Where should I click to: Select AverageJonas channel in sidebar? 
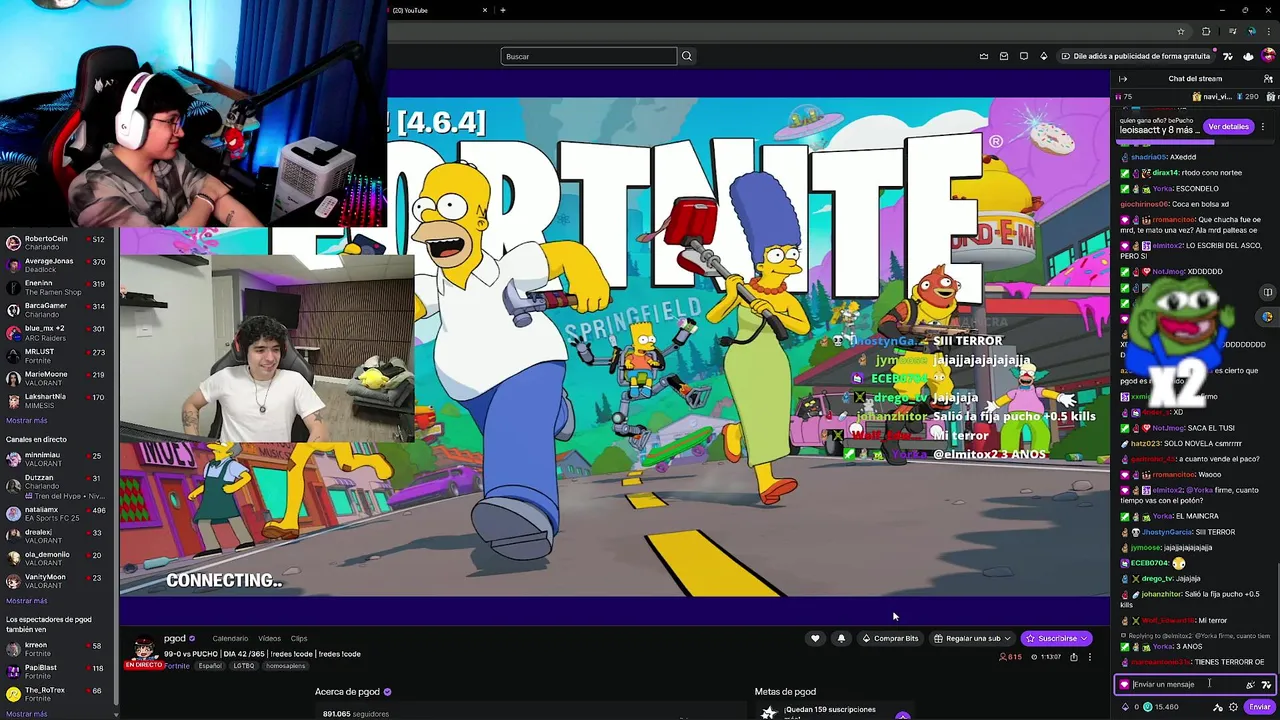coord(58,265)
